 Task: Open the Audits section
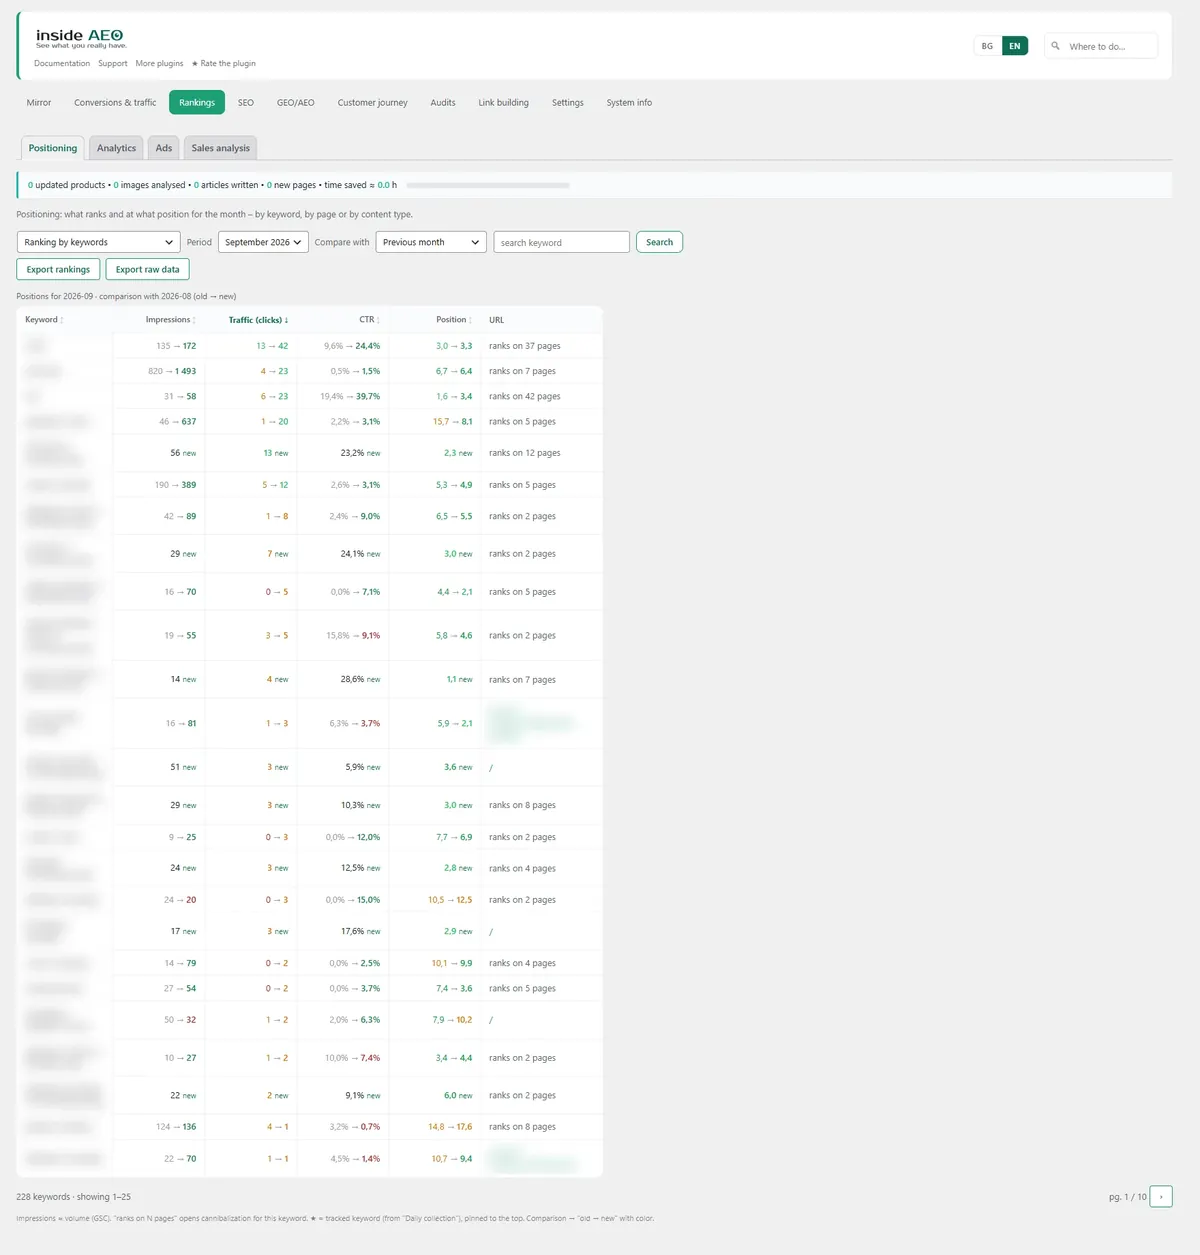[443, 102]
